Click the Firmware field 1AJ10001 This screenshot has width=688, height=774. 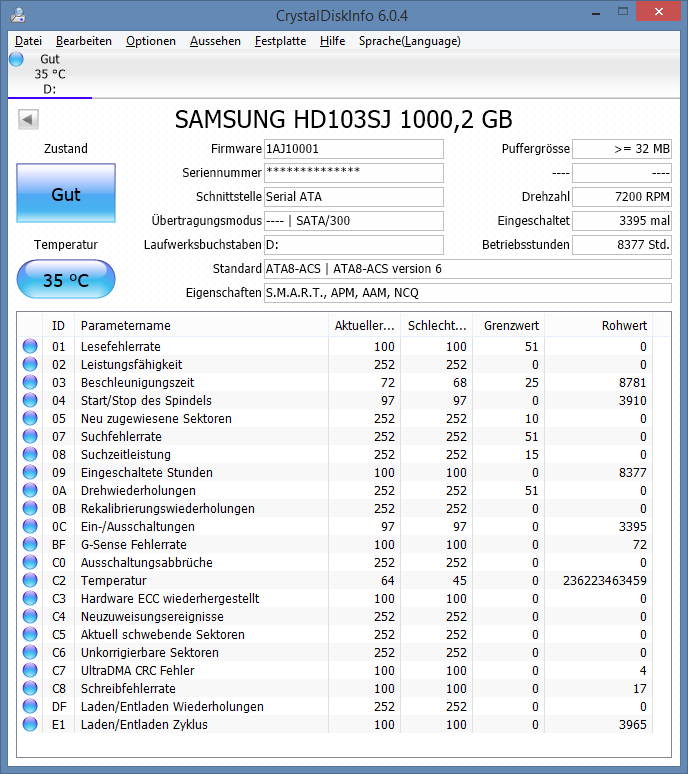[x=354, y=149]
